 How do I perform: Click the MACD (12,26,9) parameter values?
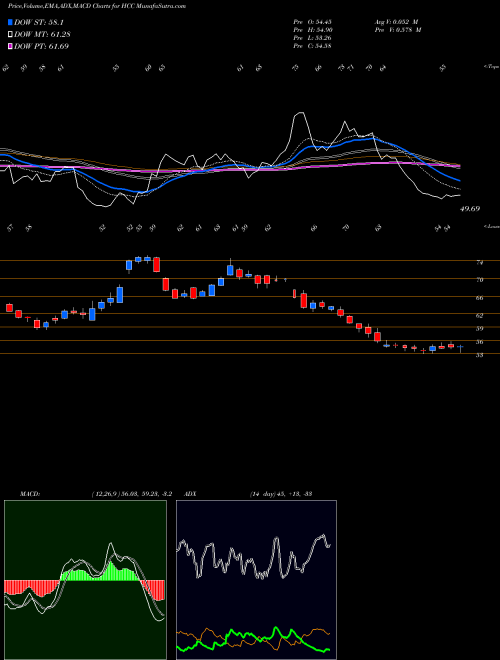[131, 494]
